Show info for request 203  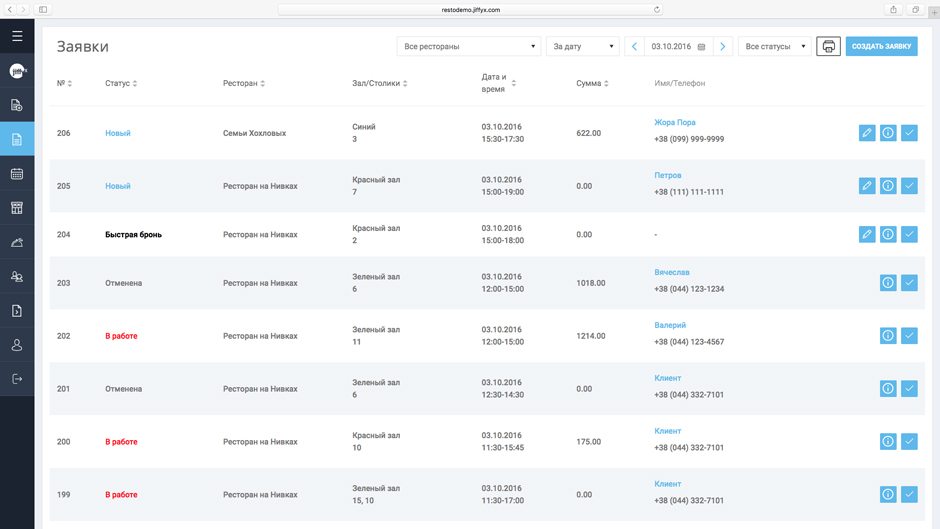click(x=888, y=283)
